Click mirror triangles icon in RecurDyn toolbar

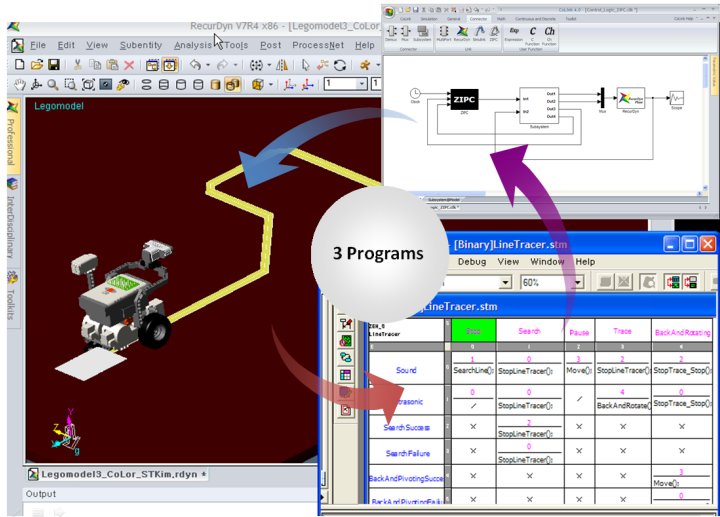coord(282,65)
